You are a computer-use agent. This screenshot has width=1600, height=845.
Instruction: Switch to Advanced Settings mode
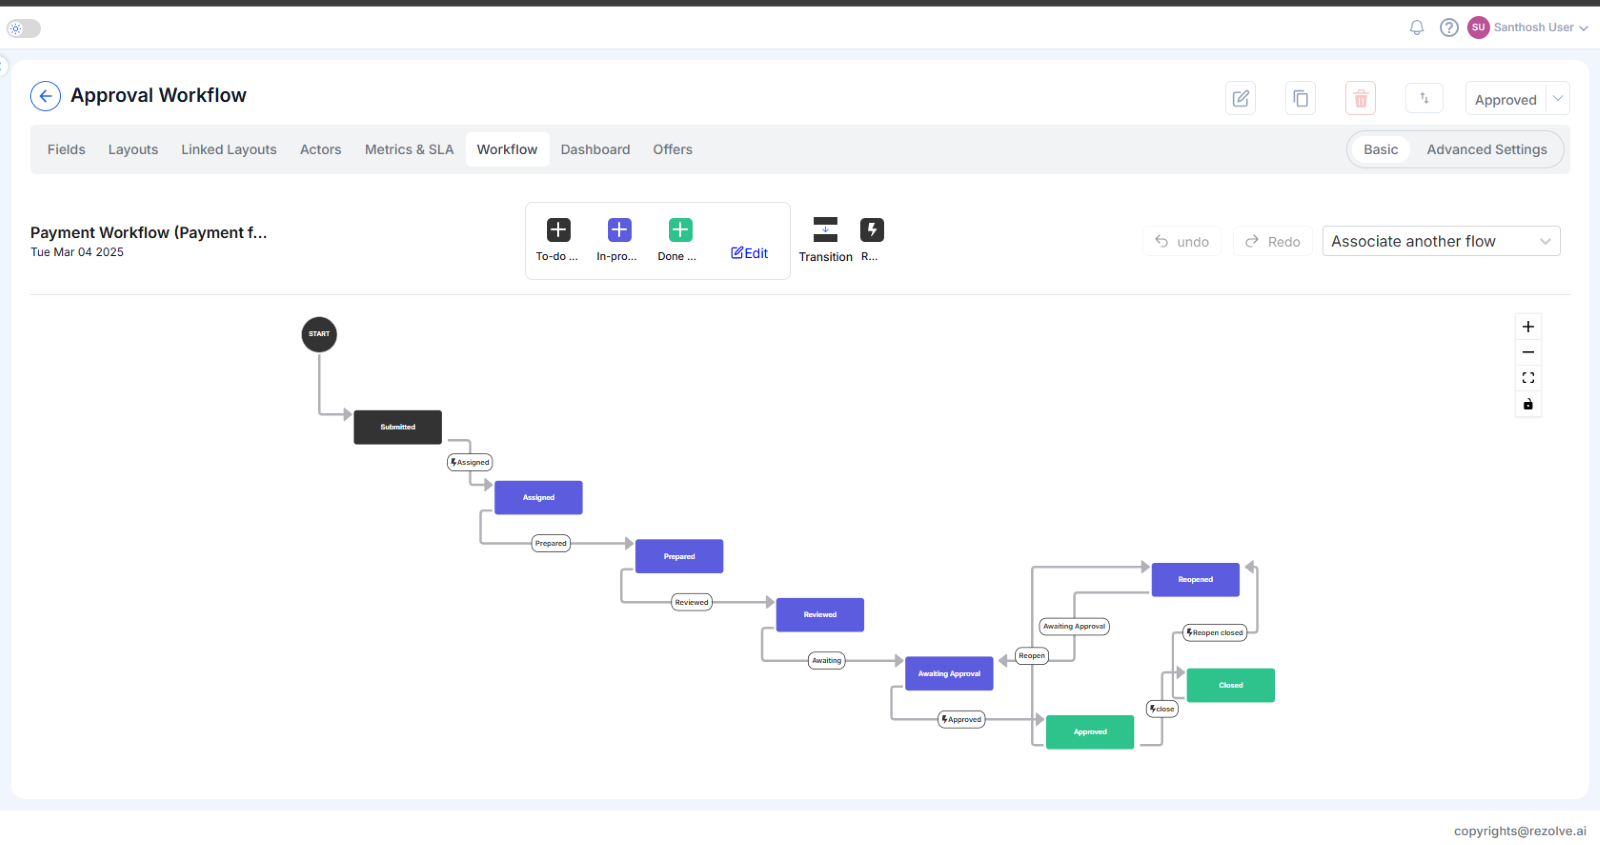(x=1486, y=149)
